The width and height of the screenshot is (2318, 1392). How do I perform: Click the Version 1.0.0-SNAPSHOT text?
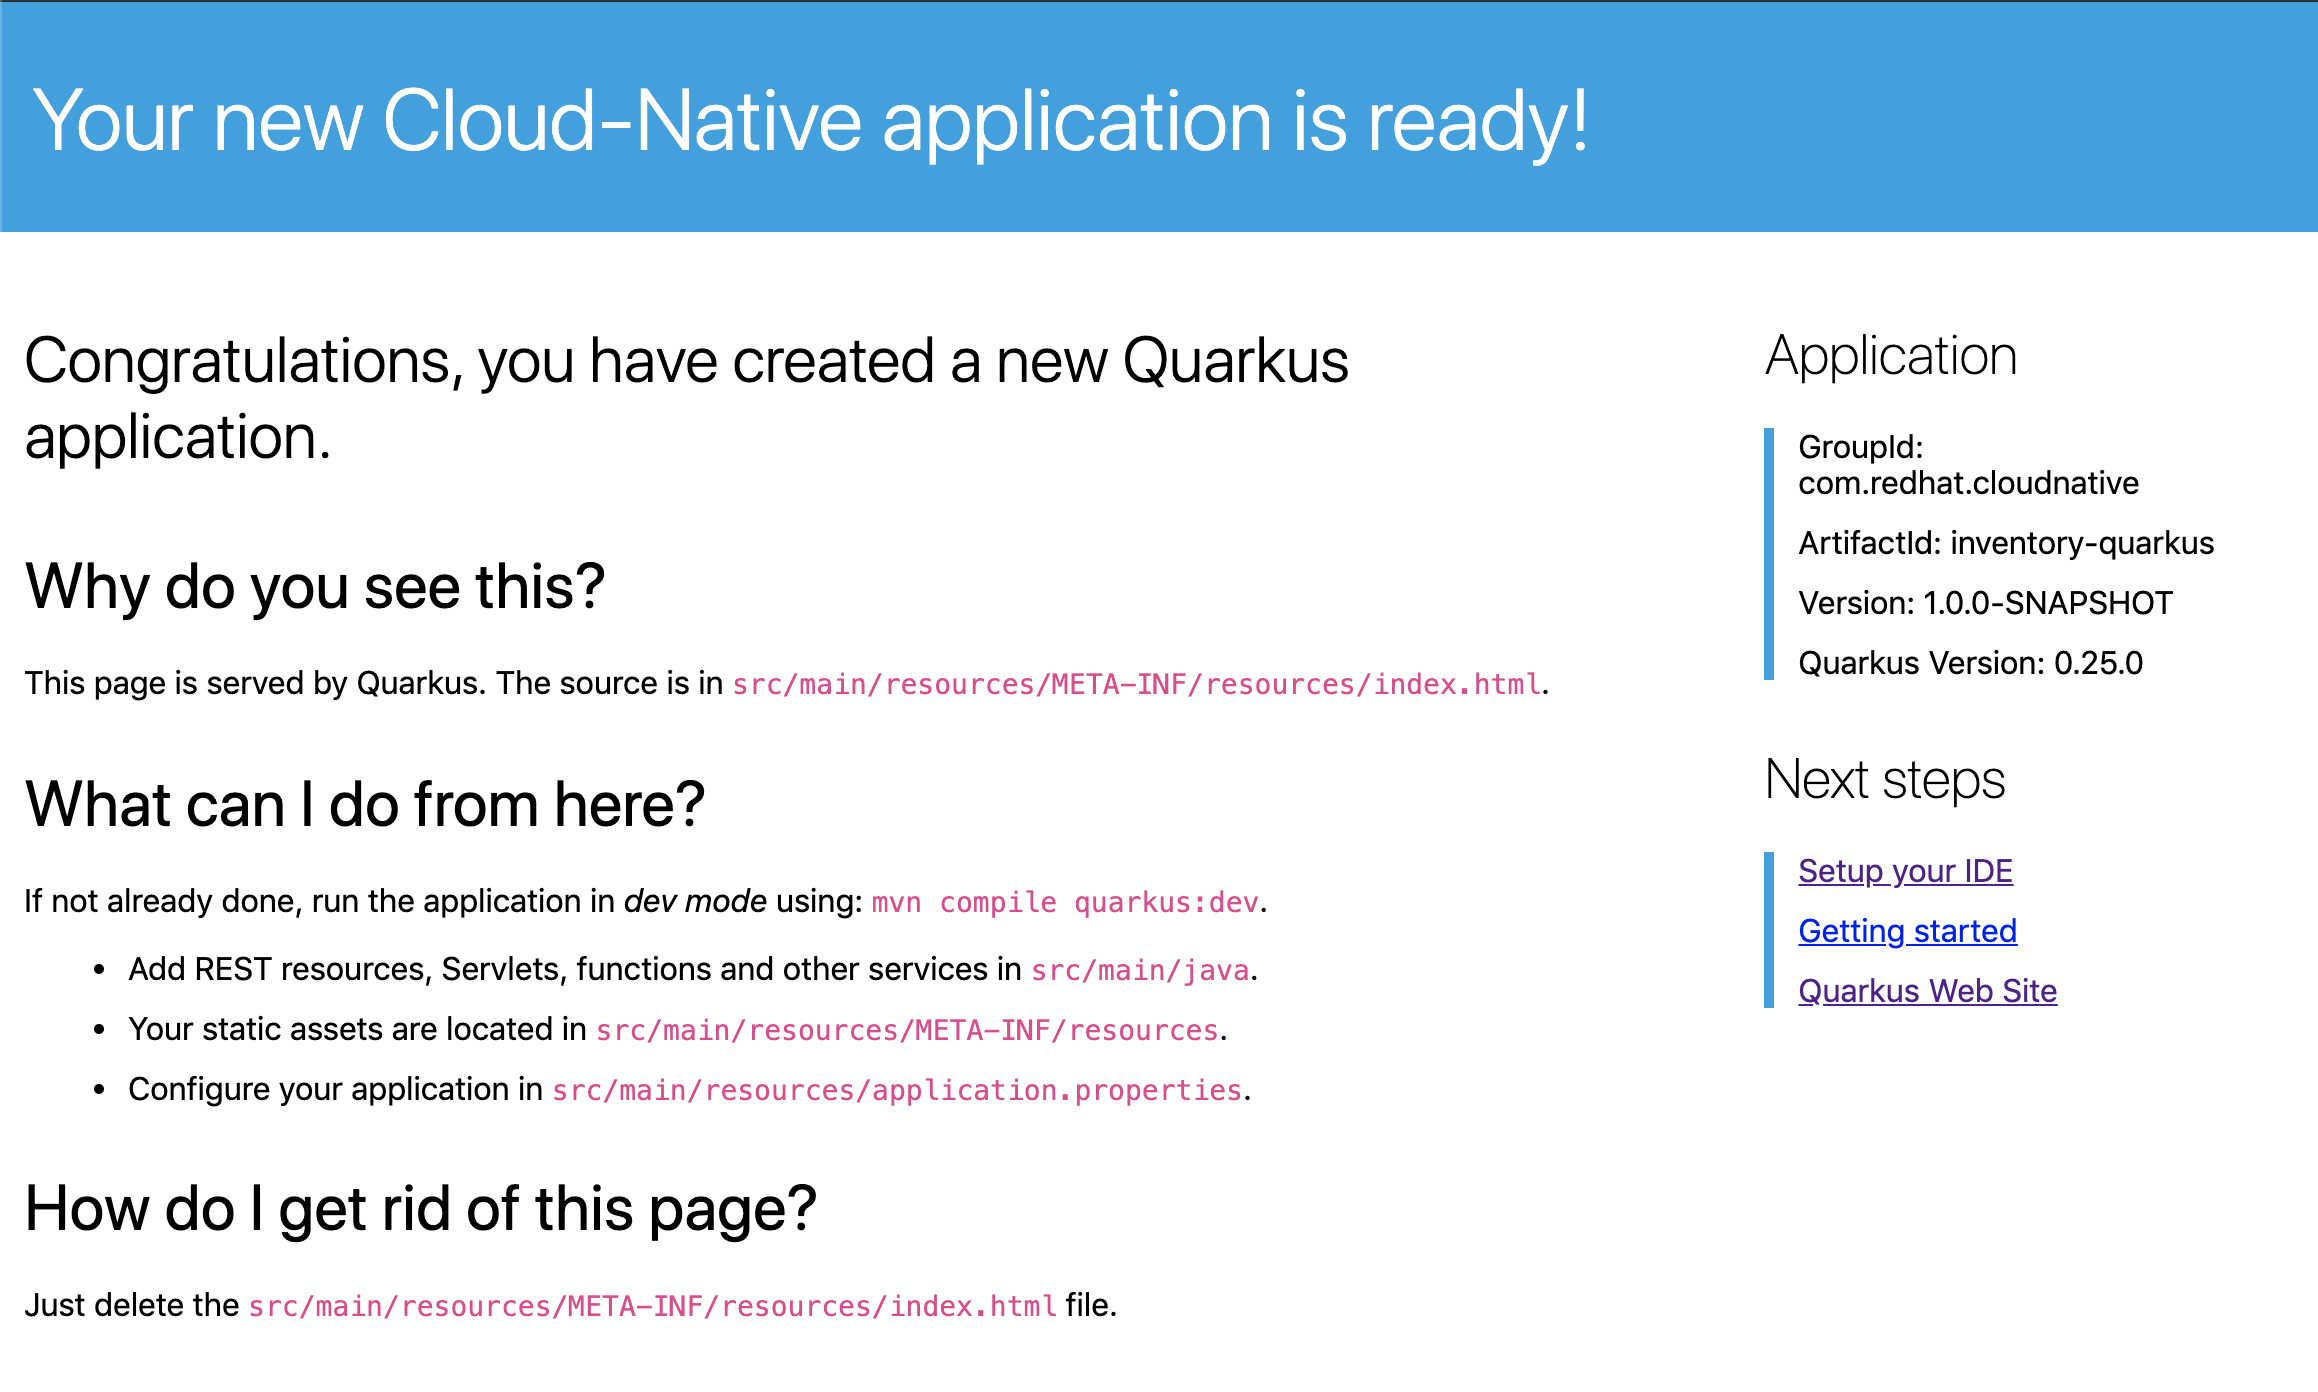(1984, 603)
